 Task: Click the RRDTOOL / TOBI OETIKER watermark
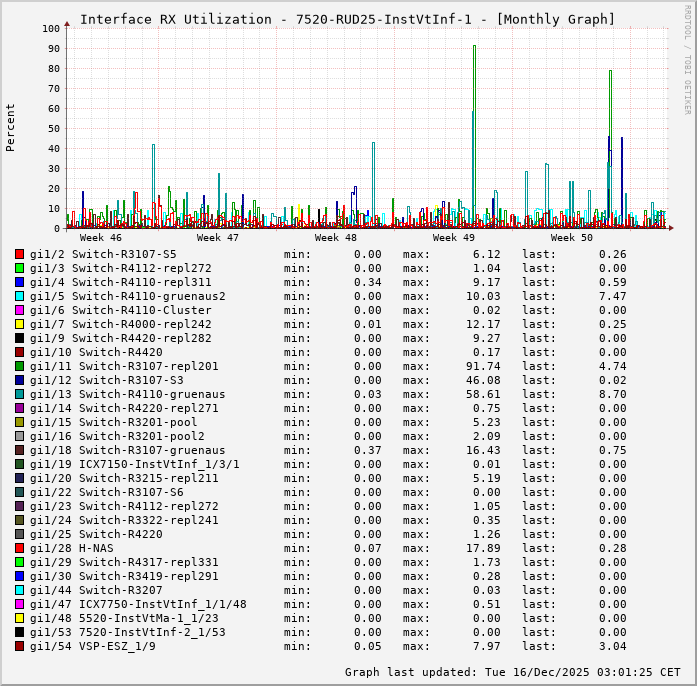(687, 58)
